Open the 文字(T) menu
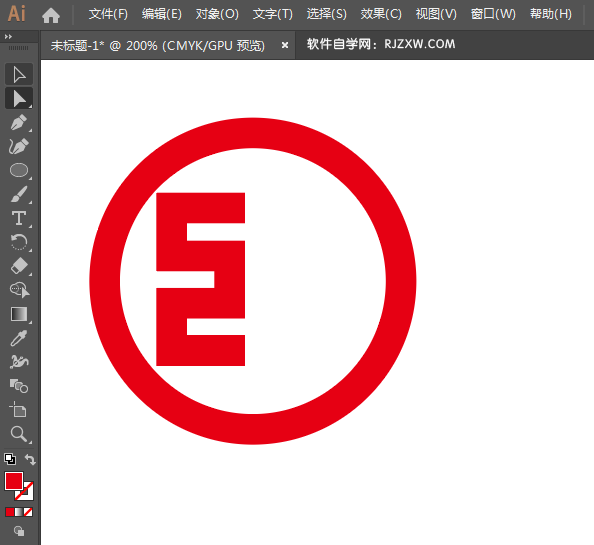This screenshot has width=594, height=545. pos(273,14)
